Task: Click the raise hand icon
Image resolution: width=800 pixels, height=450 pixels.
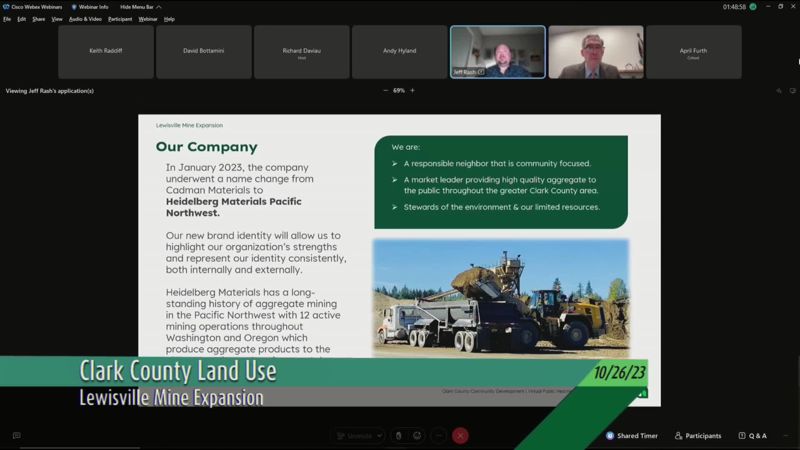Action: (x=398, y=436)
